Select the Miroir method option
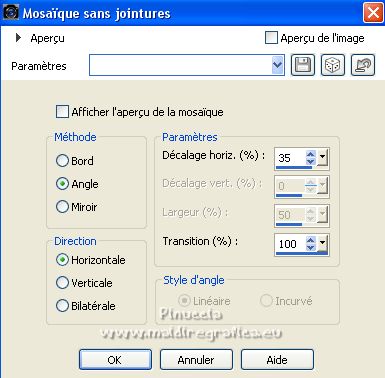Screen dimensions: 385x378 [x=62, y=207]
